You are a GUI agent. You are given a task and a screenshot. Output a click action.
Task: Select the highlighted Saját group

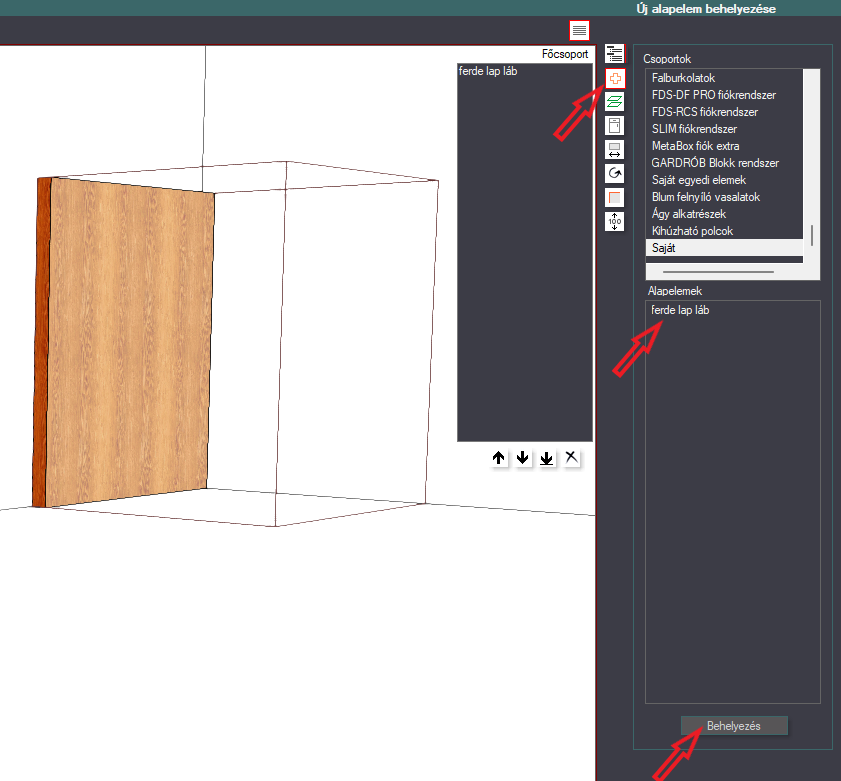tap(724, 248)
